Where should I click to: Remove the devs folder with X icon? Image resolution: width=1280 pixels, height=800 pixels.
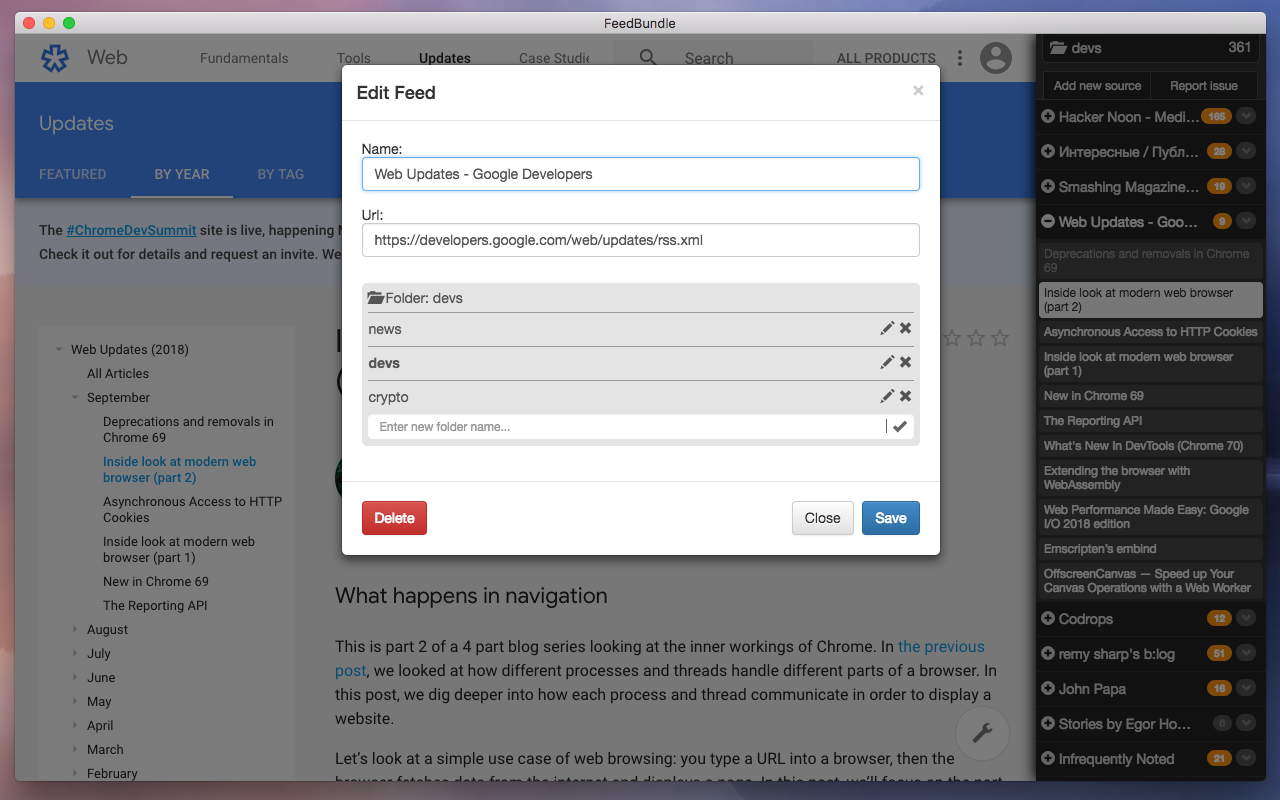[x=905, y=363]
